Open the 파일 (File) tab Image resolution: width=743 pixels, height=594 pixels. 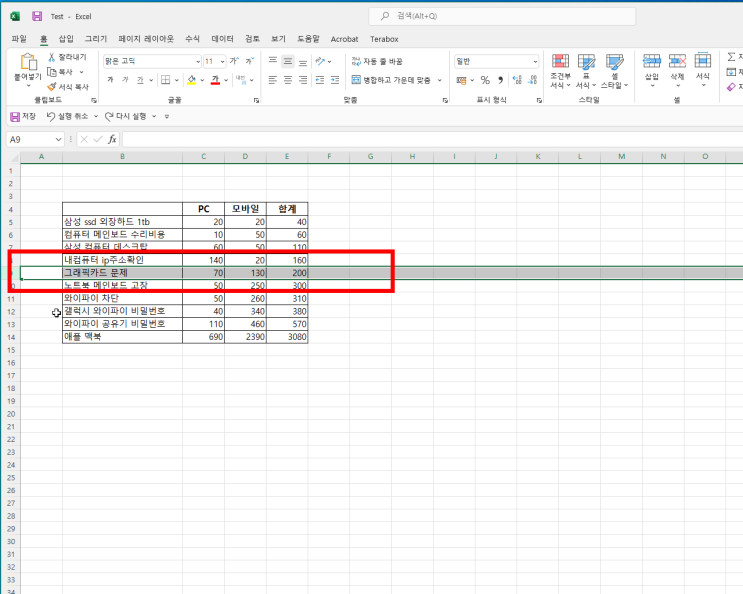[x=19, y=39]
